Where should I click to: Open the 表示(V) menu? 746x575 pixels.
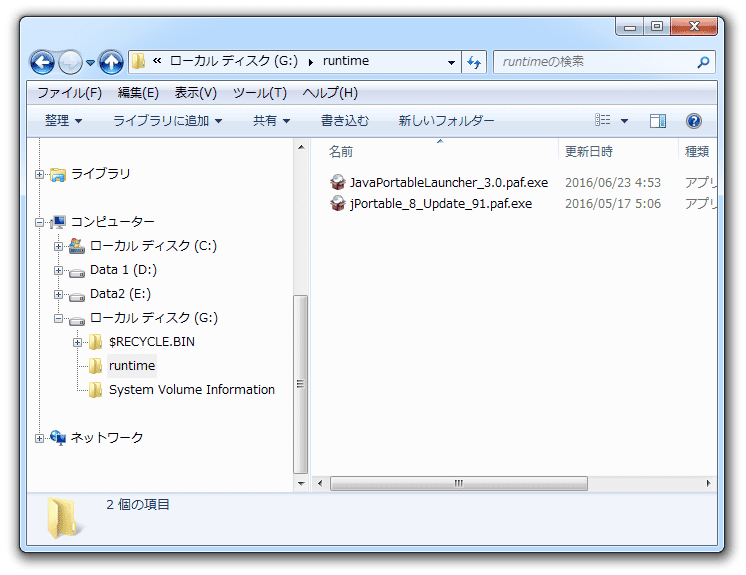point(196,93)
